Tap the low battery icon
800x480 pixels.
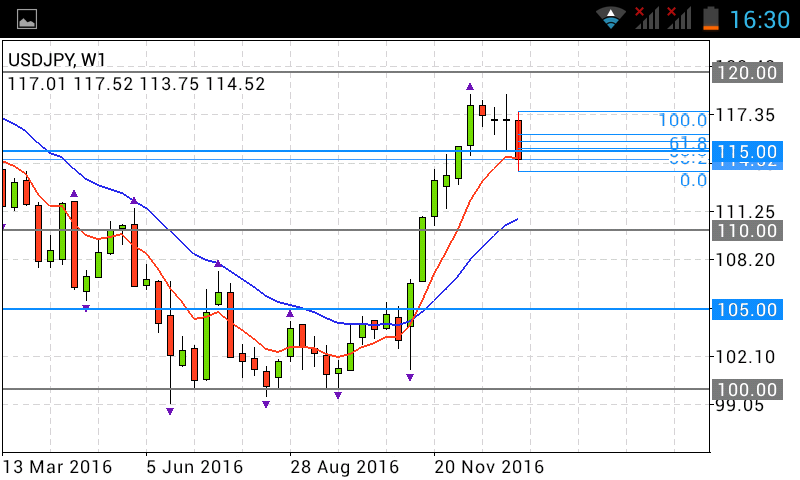click(711, 18)
